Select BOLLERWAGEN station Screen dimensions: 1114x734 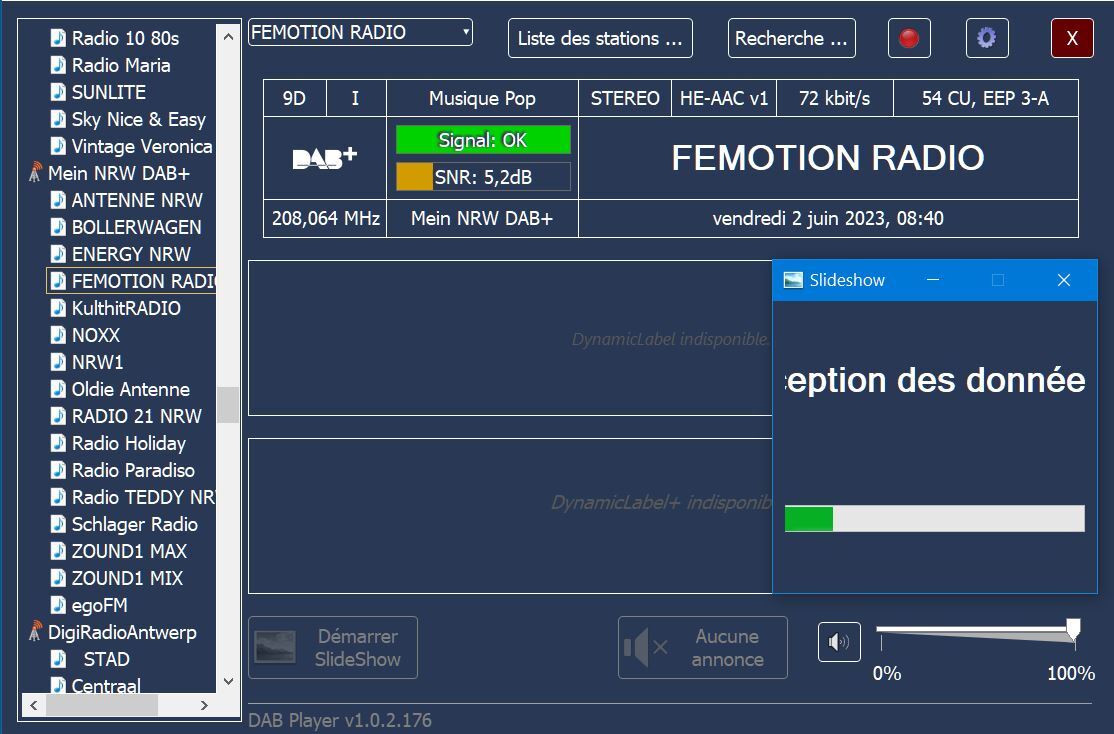[136, 227]
